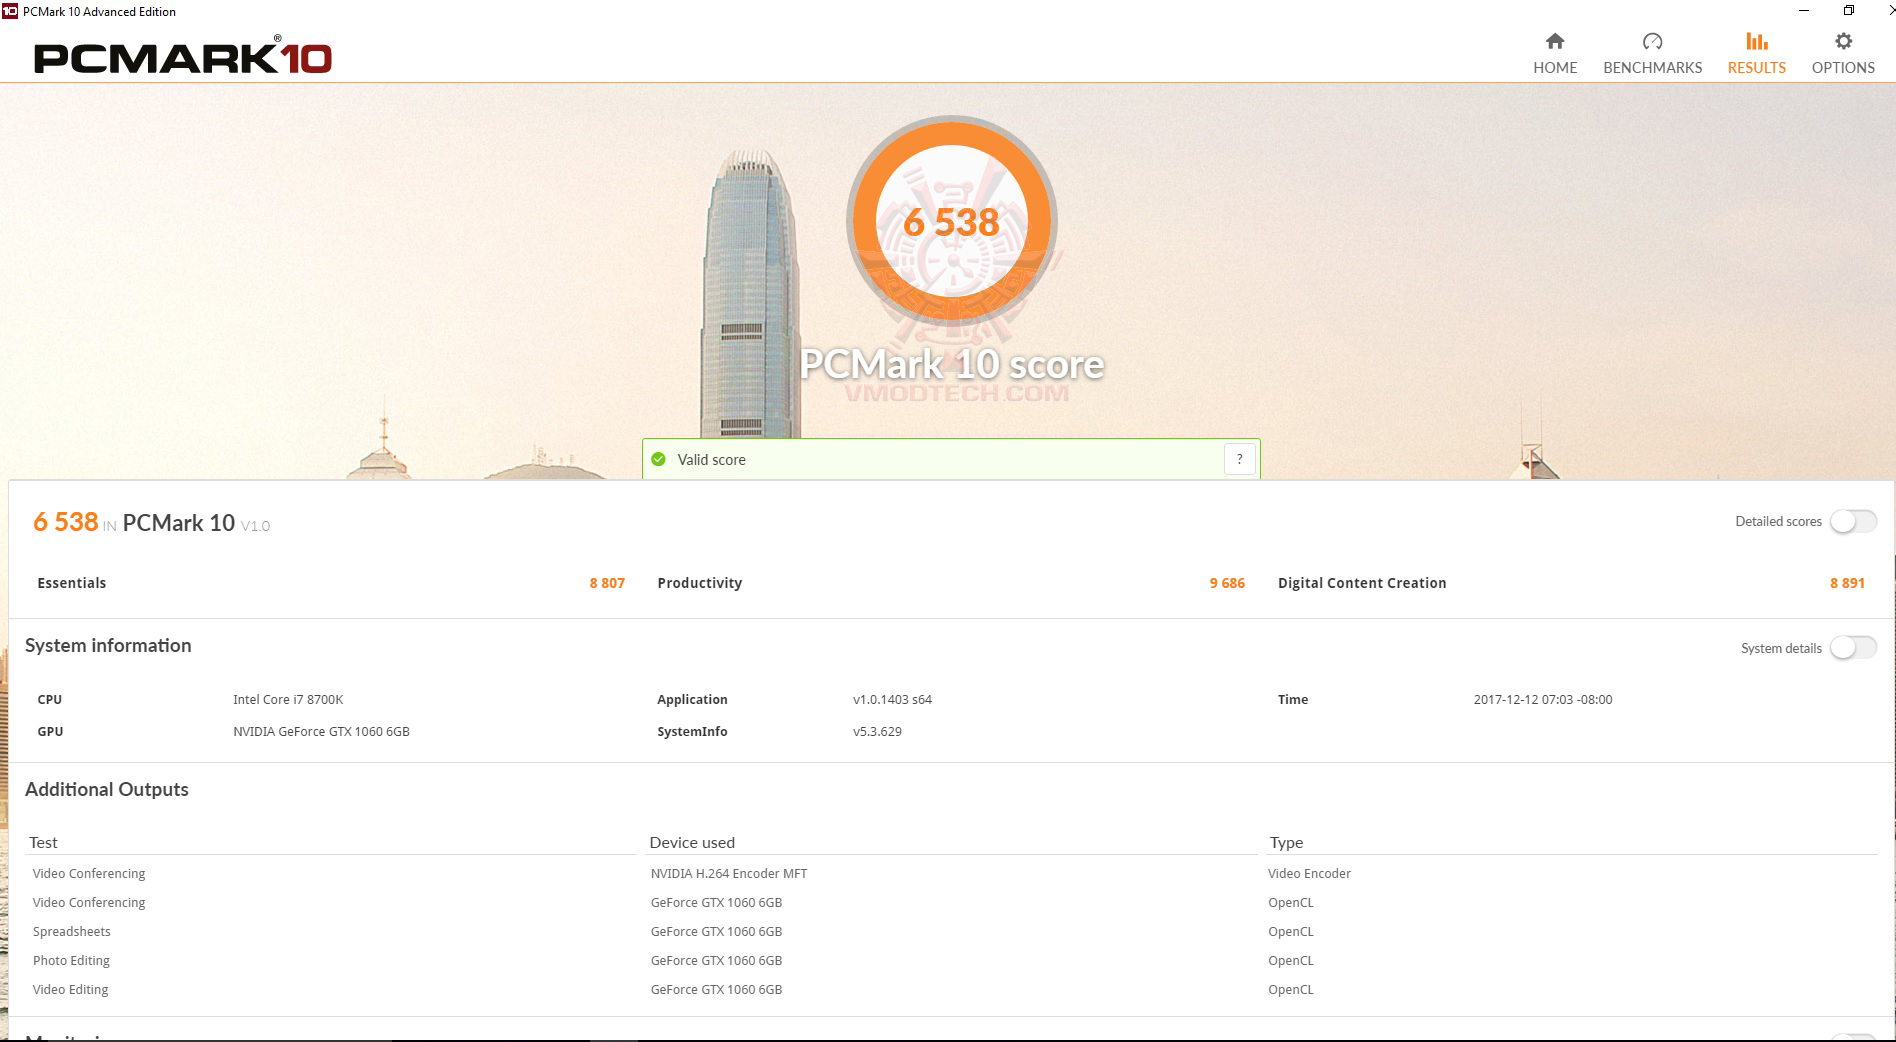Click the green valid score checkmark icon
This screenshot has height=1042, width=1896.
click(x=658, y=459)
